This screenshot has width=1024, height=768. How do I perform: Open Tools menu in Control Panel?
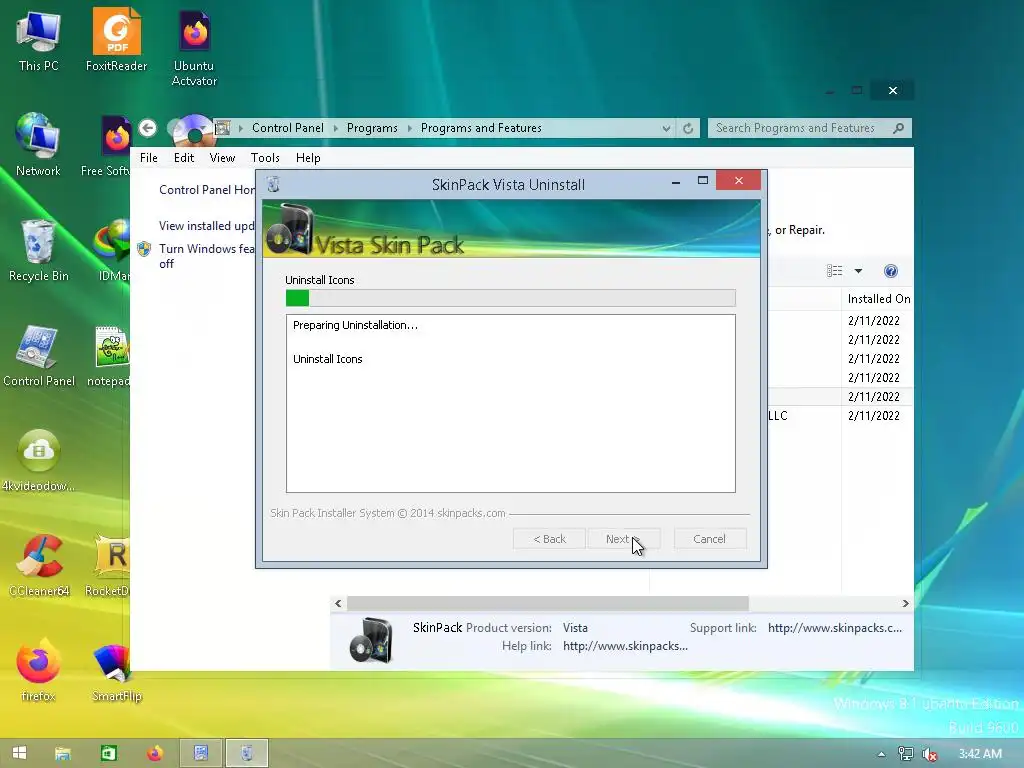pyautogui.click(x=265, y=158)
